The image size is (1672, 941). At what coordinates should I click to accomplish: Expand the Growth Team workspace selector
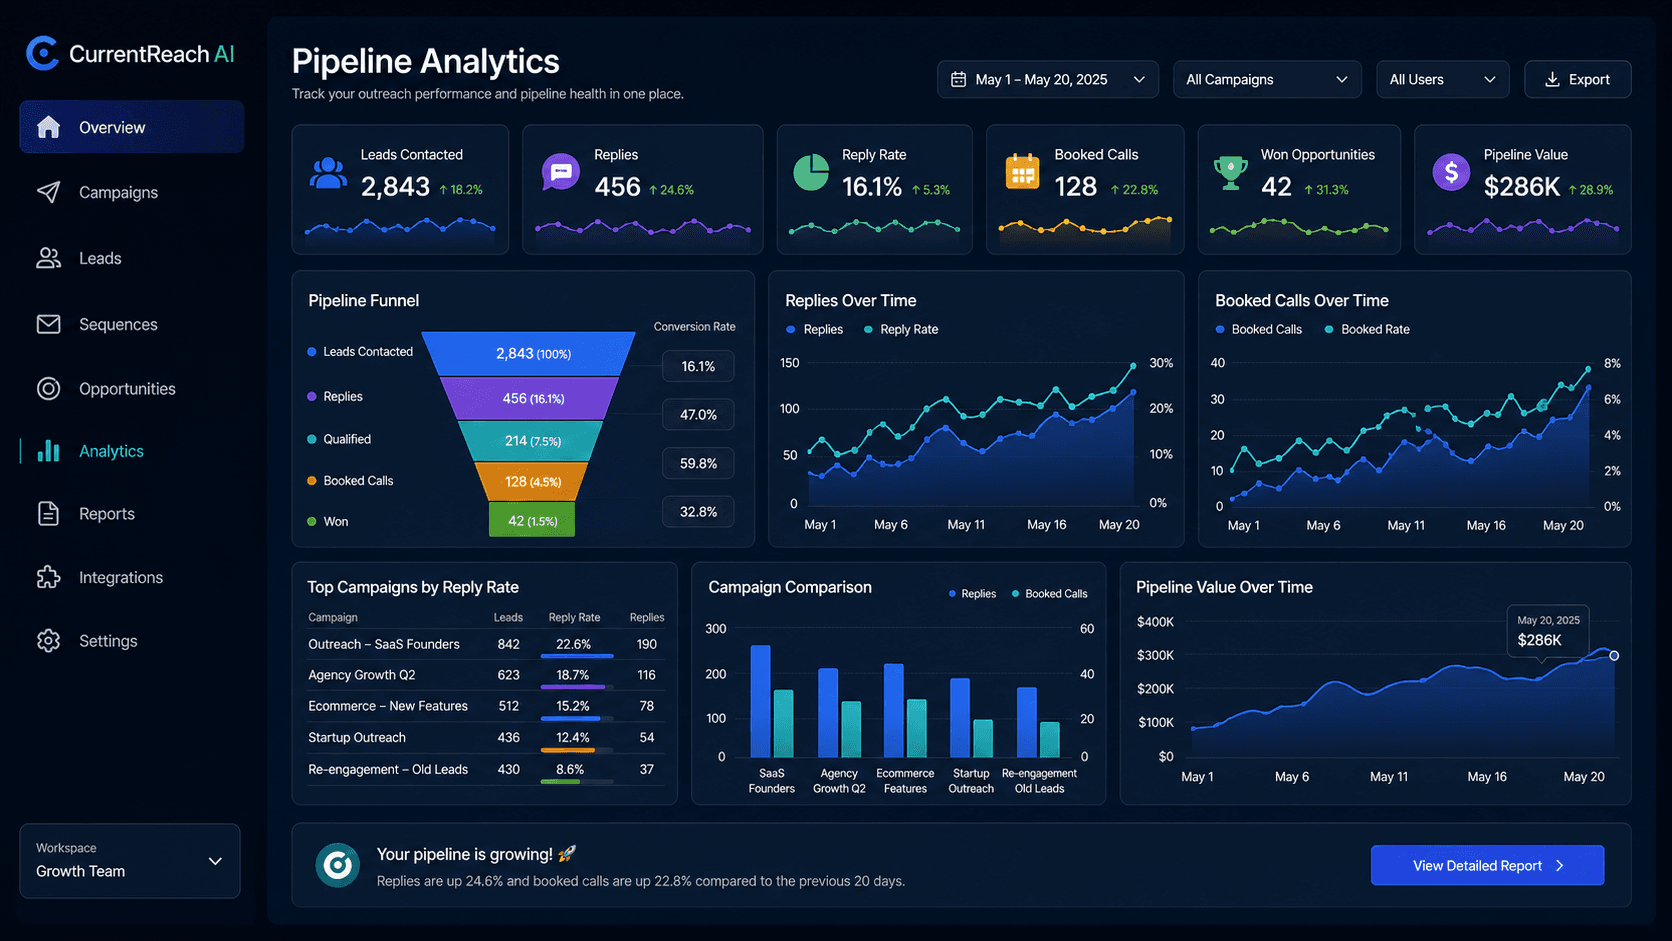point(130,861)
